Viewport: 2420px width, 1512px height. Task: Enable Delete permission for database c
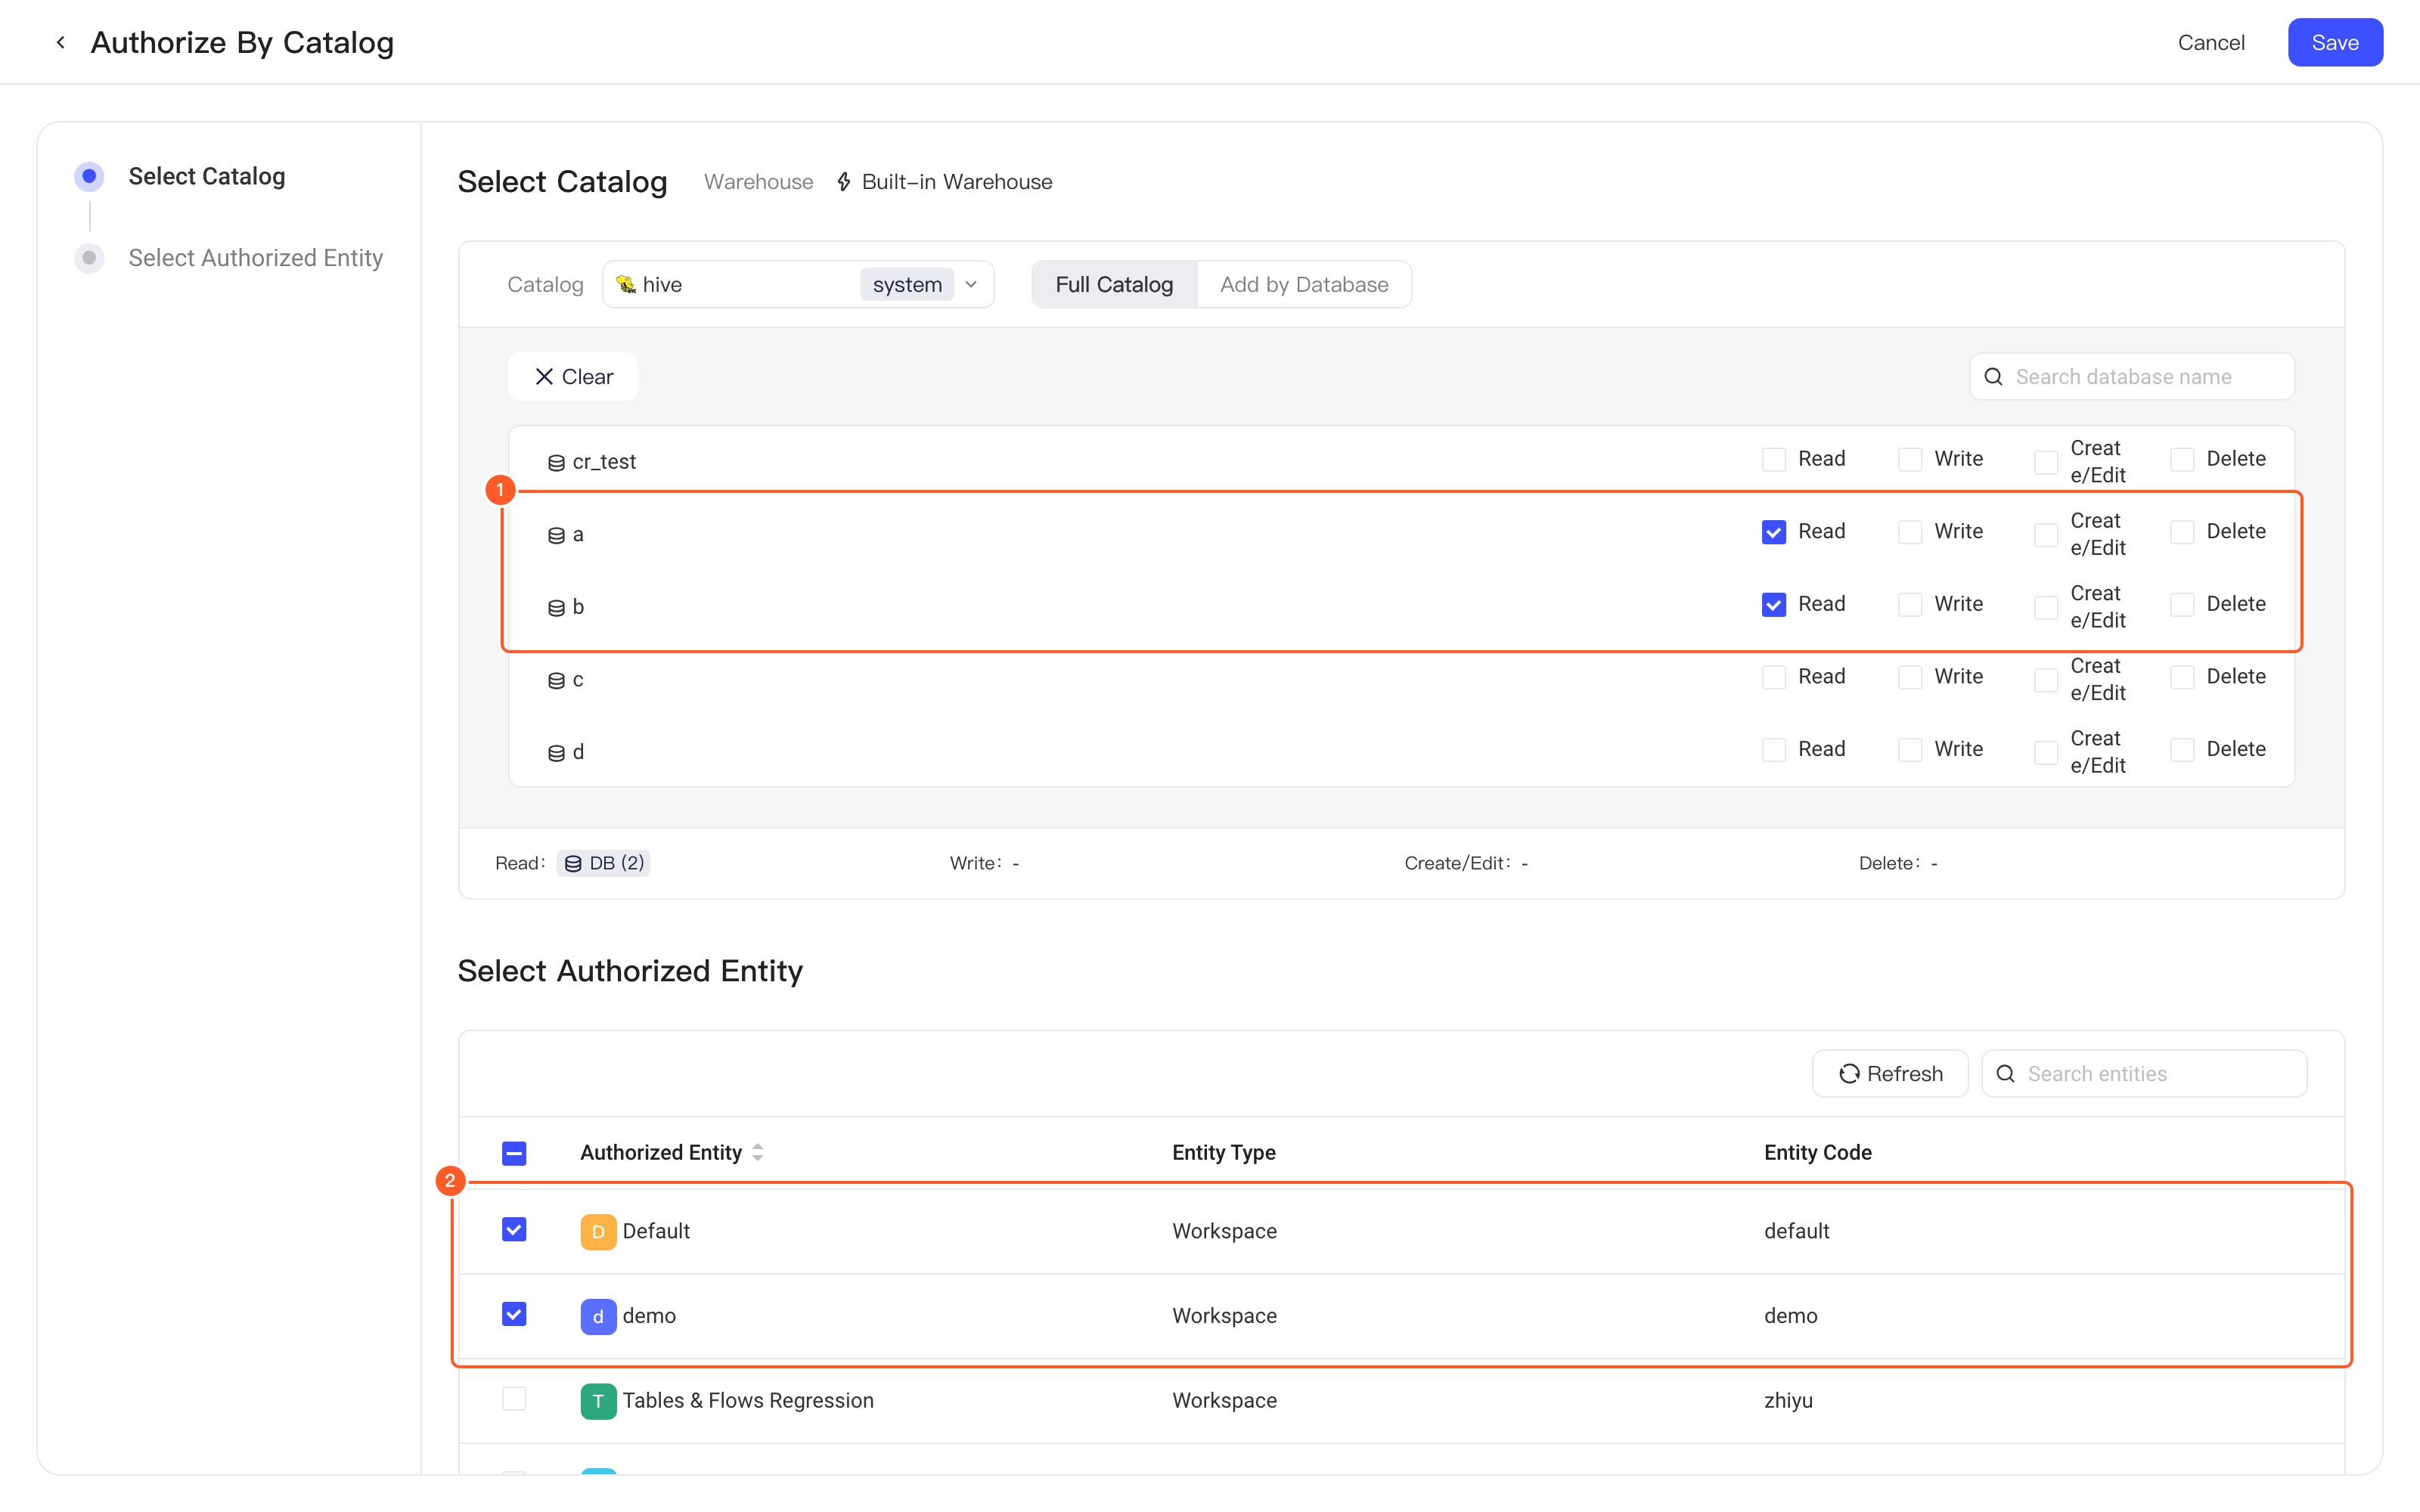click(x=2182, y=677)
